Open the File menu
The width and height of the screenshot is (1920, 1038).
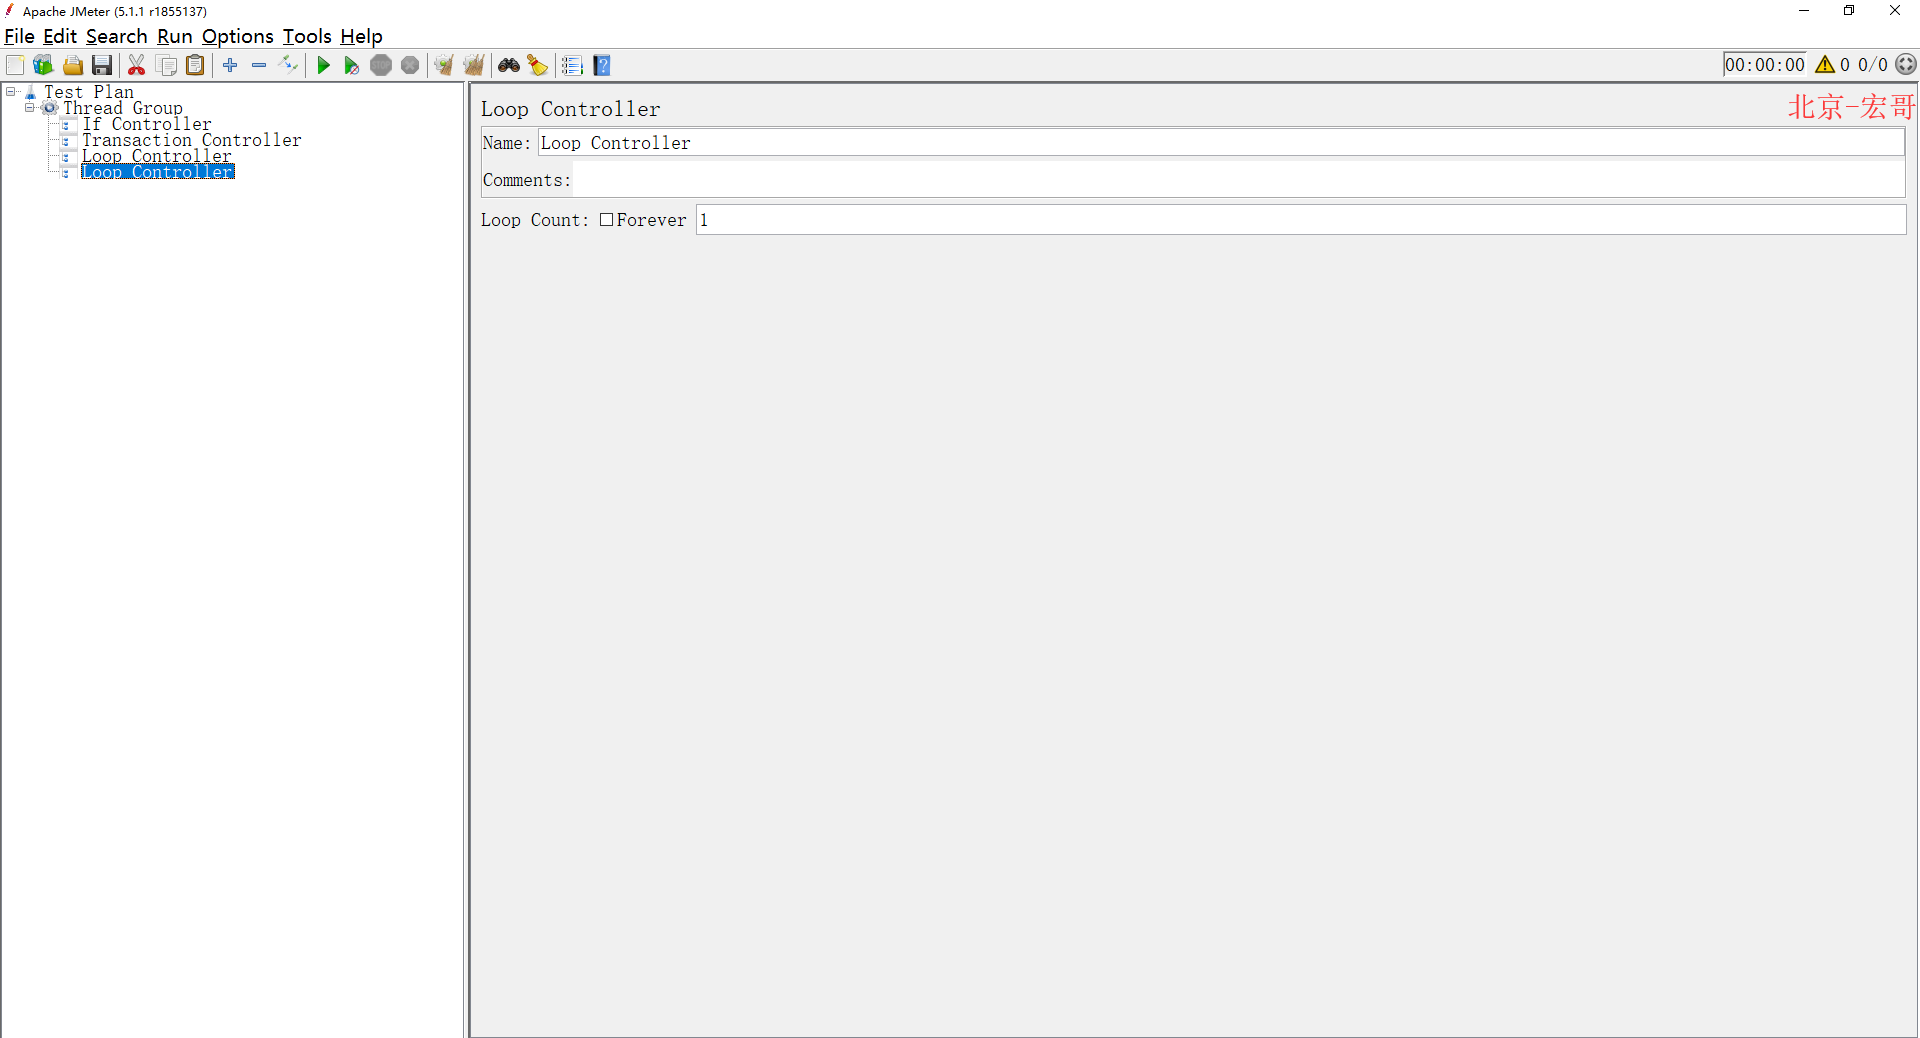click(19, 37)
